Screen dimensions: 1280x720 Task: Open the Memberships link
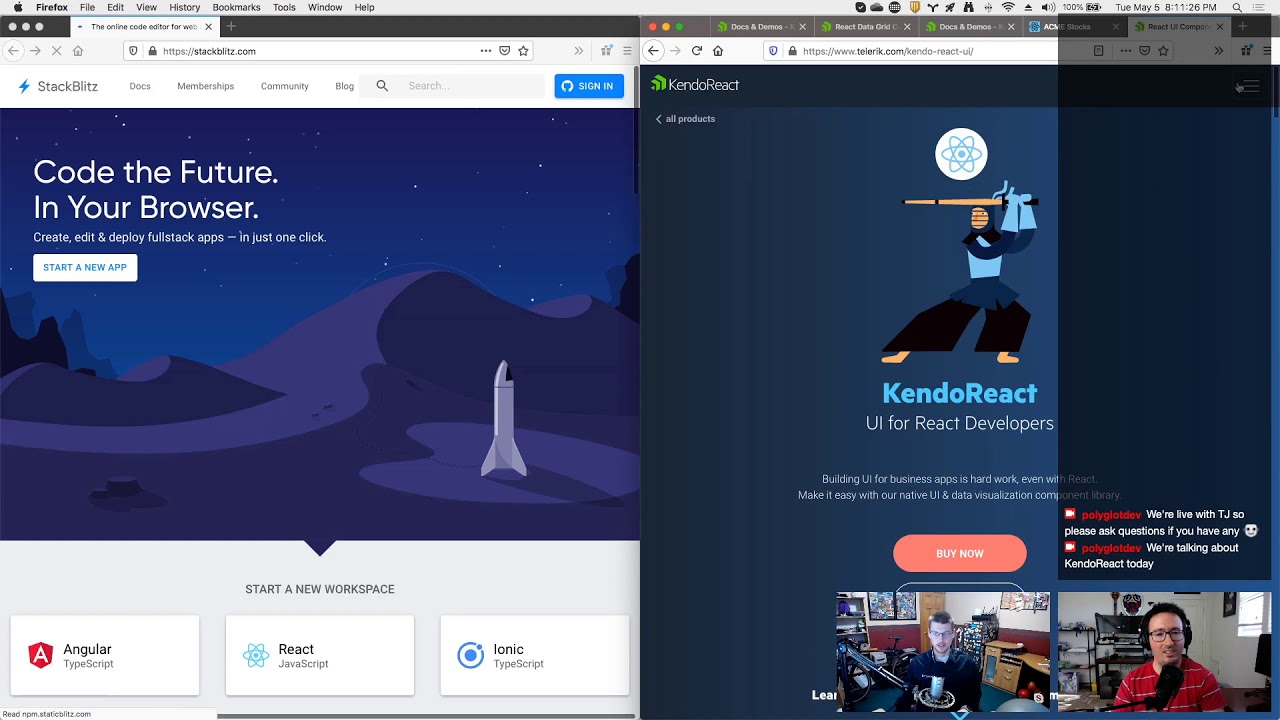(x=205, y=86)
